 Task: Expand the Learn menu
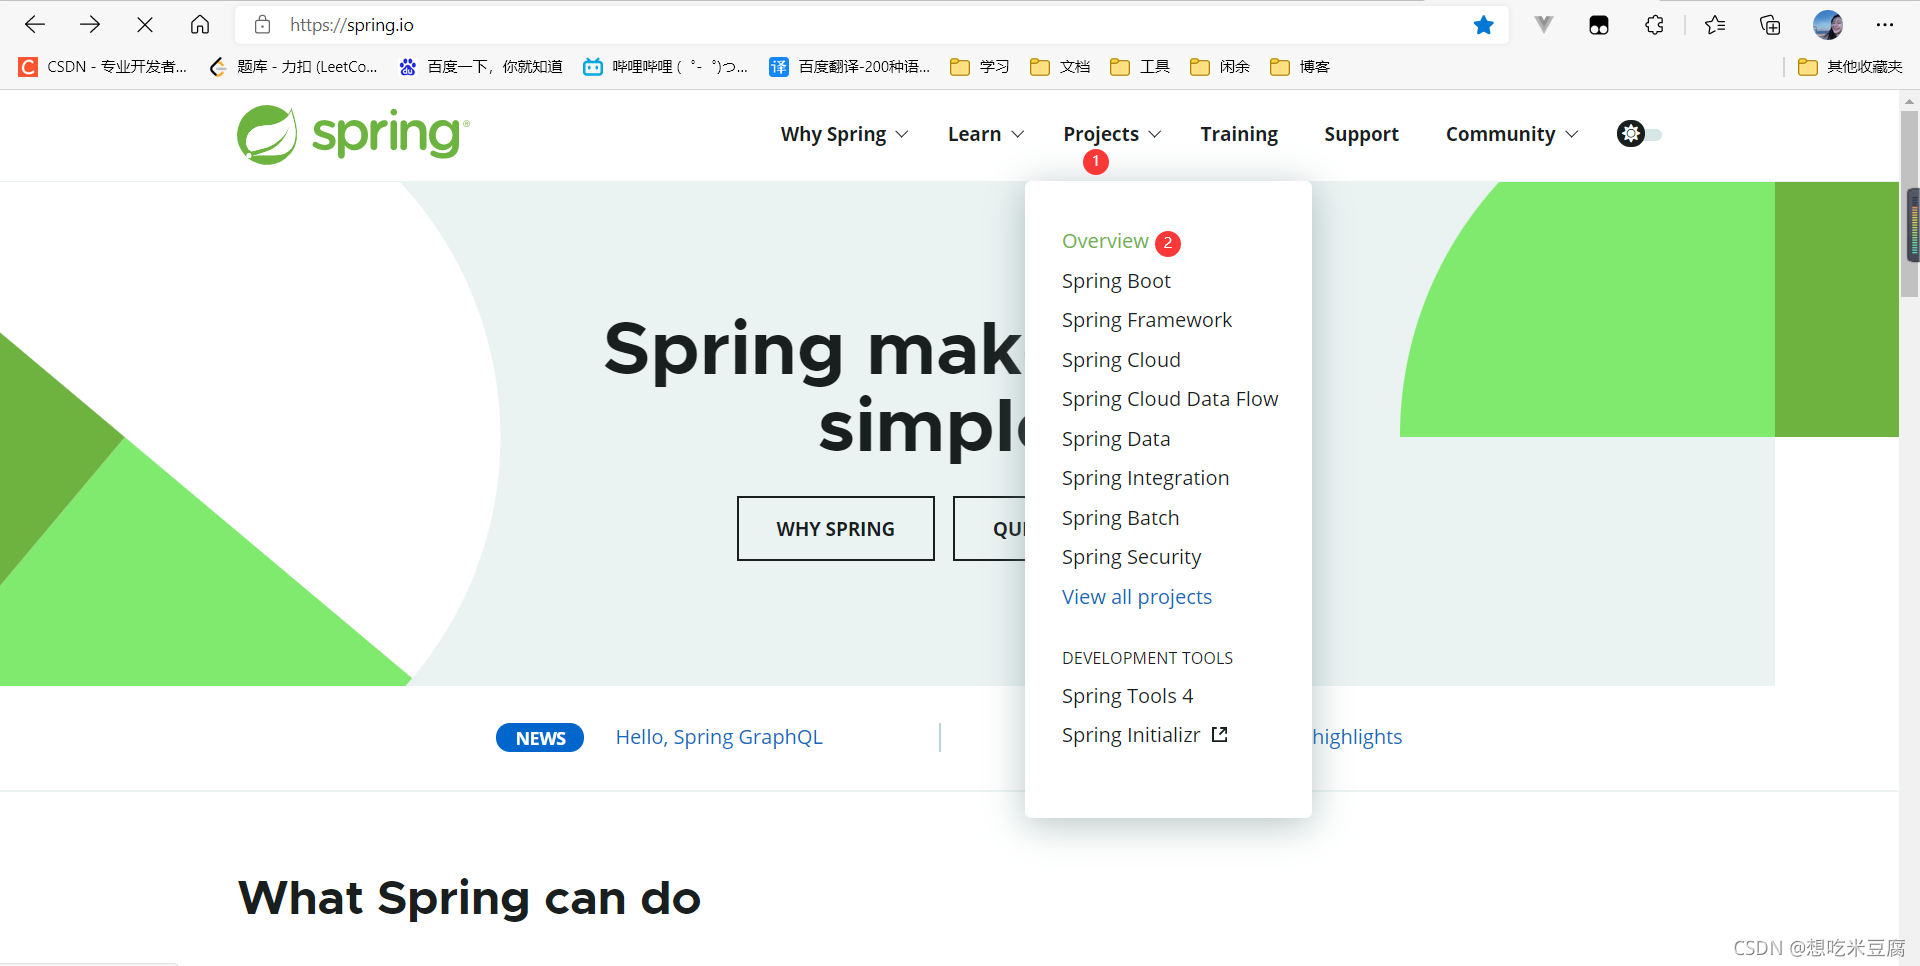click(985, 134)
